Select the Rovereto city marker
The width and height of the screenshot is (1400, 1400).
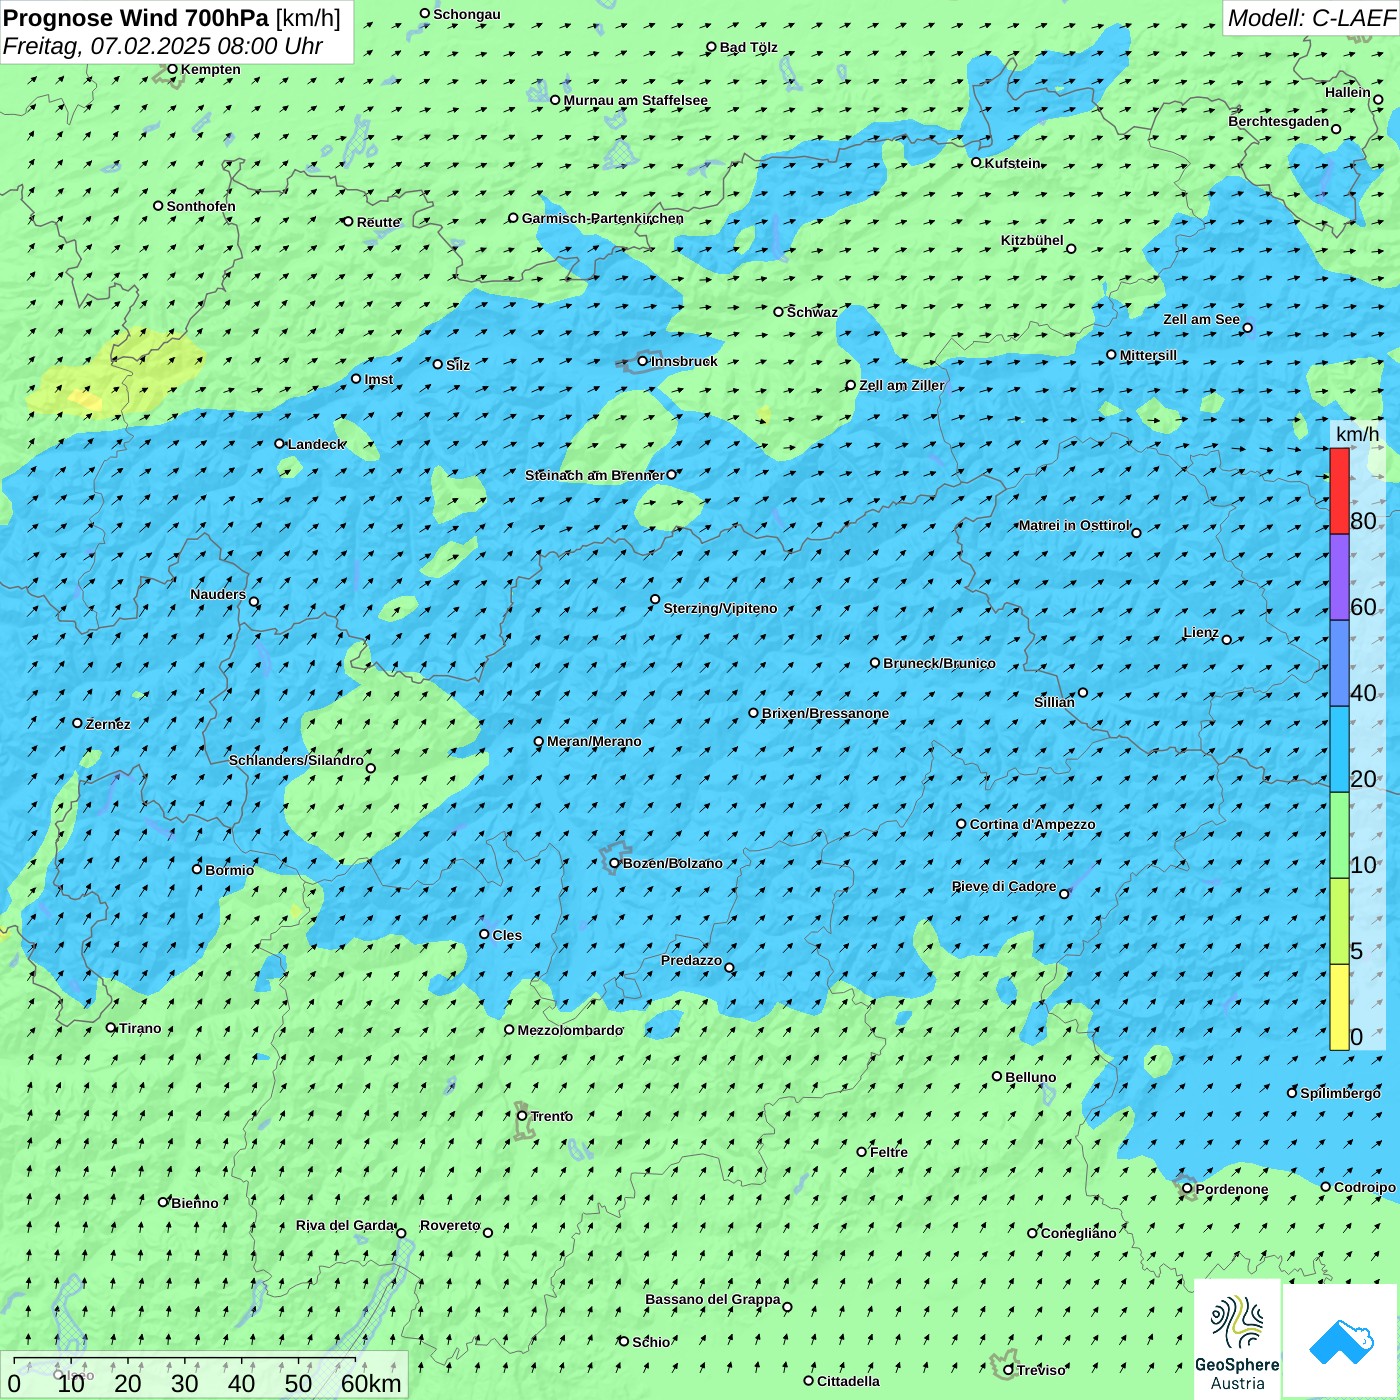click(488, 1232)
